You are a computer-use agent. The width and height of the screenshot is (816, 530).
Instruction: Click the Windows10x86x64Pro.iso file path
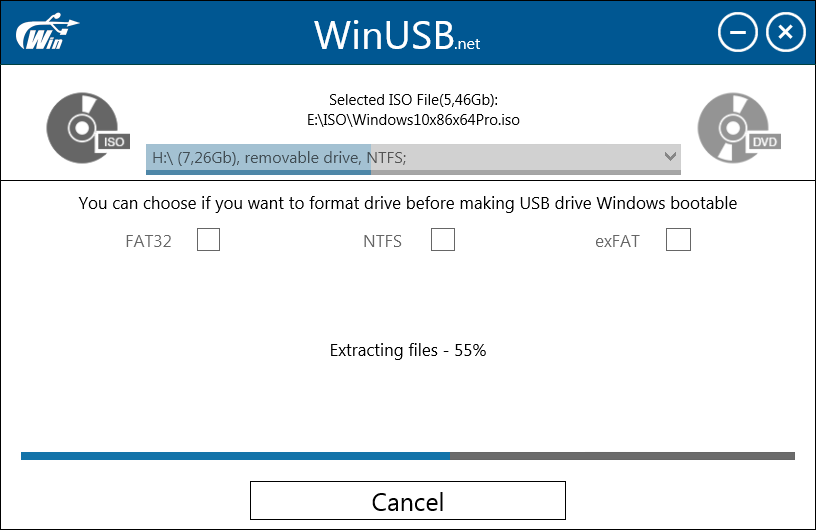coord(413,120)
